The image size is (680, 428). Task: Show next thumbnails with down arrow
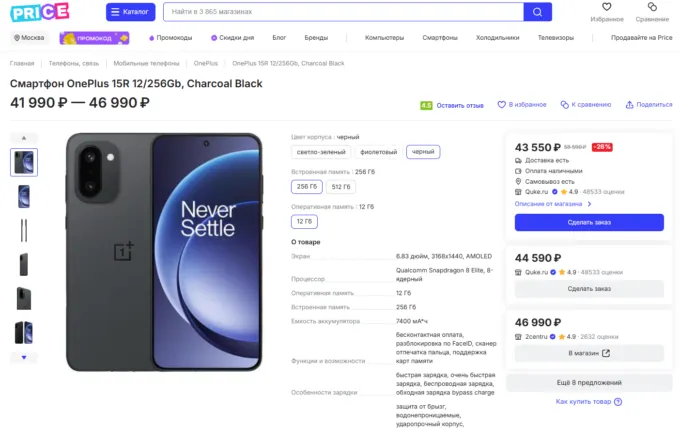(24, 357)
